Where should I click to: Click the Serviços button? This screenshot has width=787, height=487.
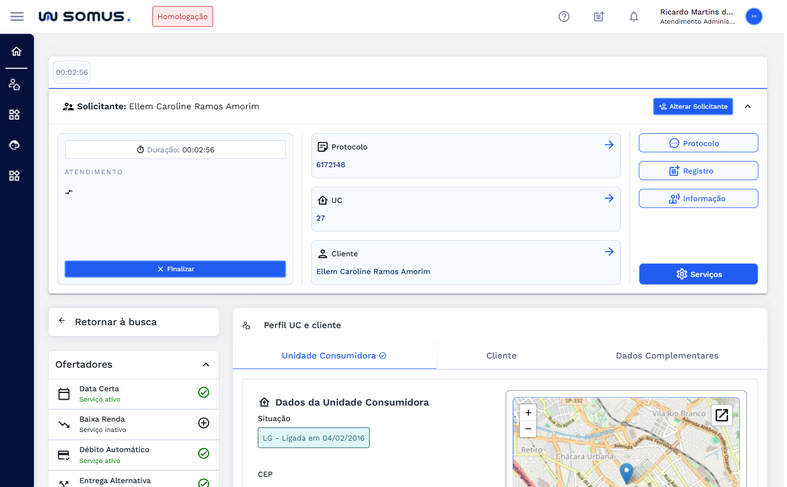click(698, 274)
